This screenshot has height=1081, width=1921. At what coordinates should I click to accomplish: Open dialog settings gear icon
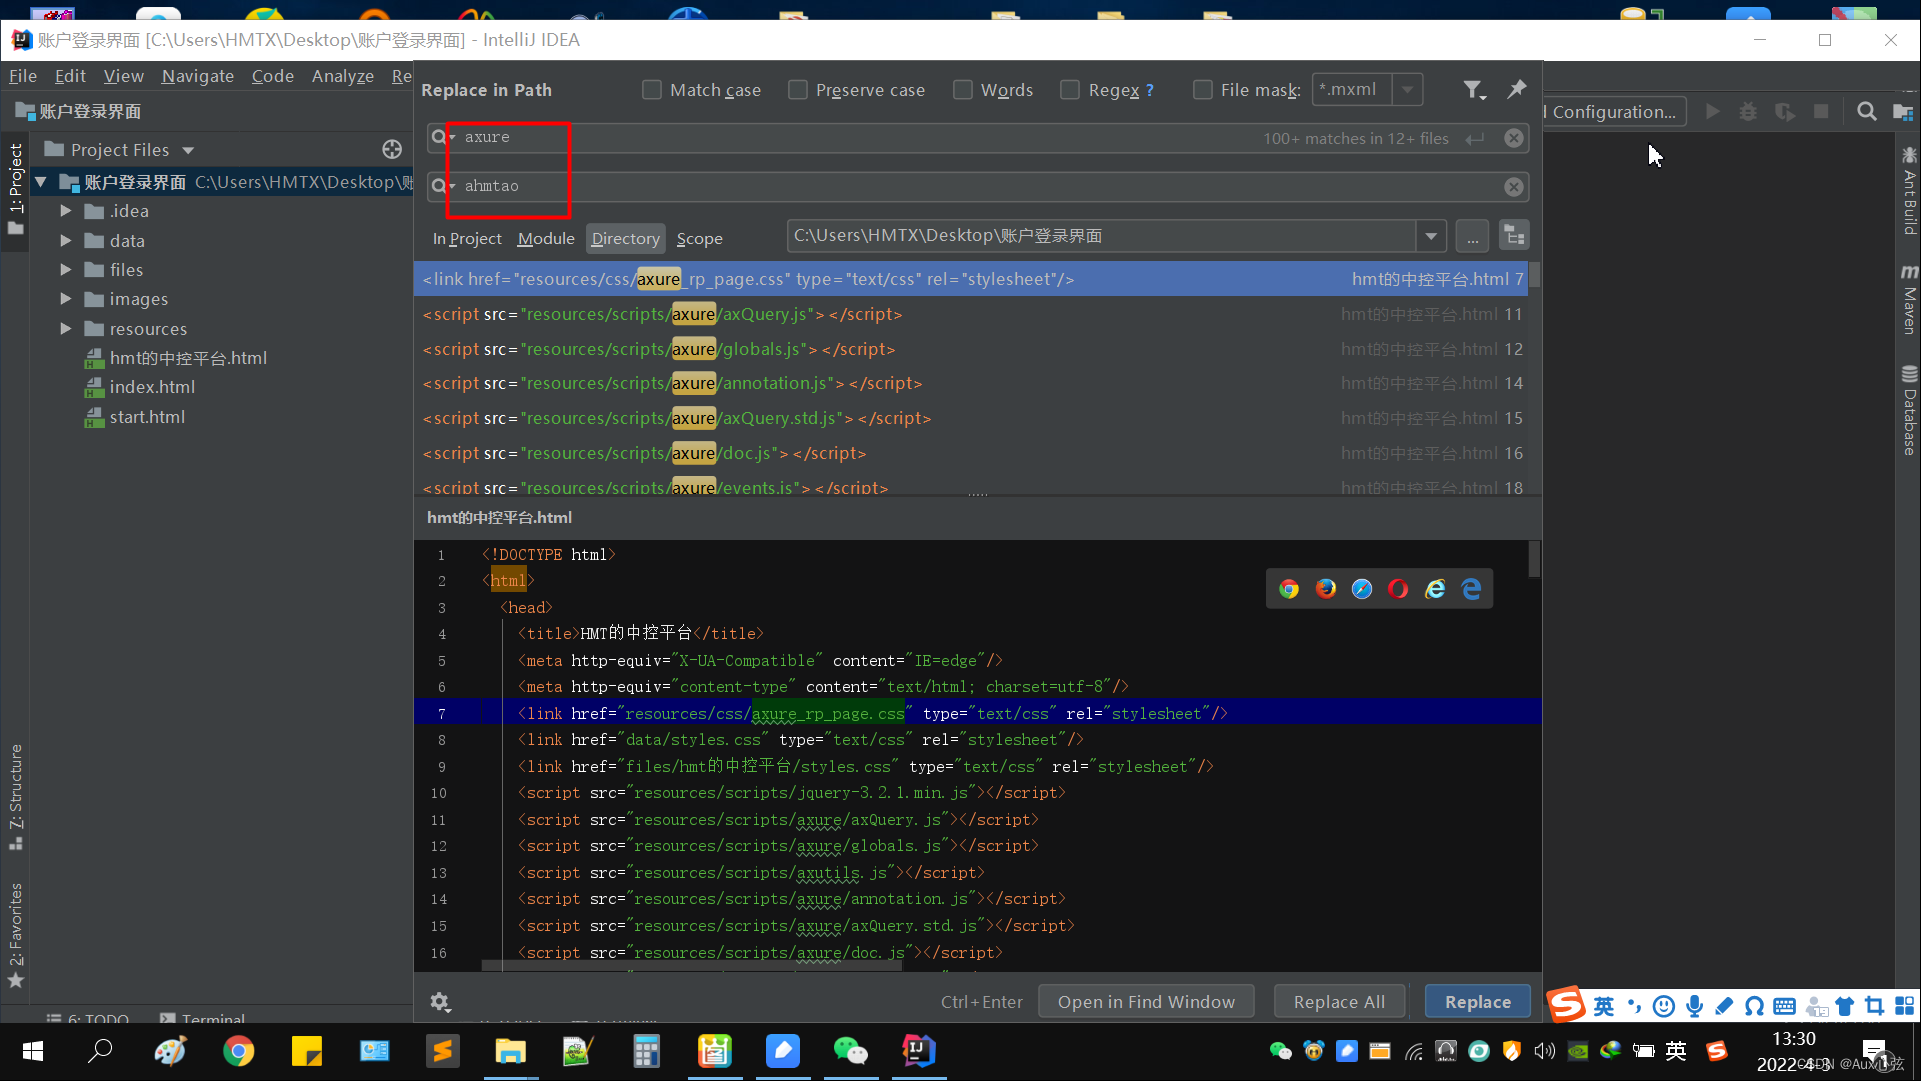[x=440, y=1002]
